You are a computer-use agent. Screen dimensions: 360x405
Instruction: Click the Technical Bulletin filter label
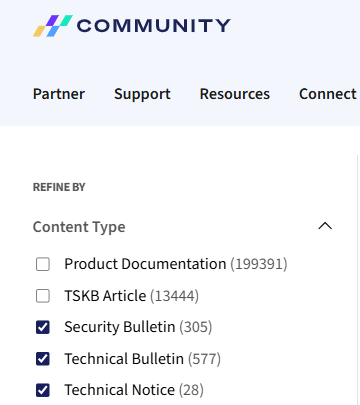click(124, 359)
